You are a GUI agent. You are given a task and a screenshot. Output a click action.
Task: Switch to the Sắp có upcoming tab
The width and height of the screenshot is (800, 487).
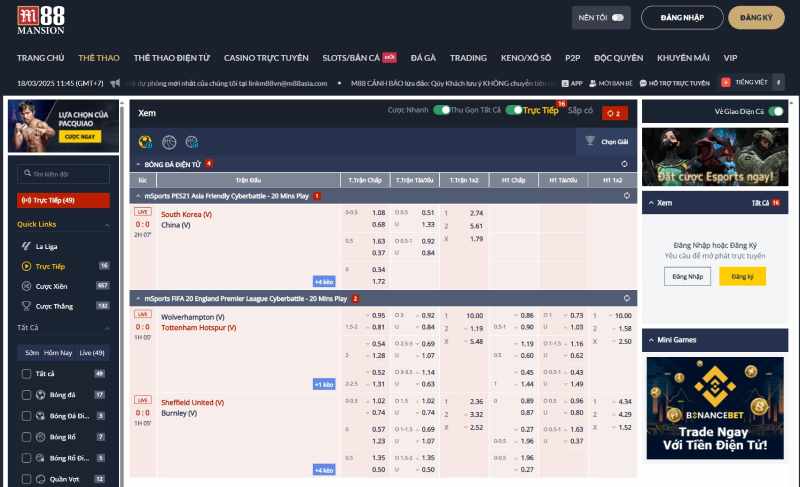[x=580, y=110]
